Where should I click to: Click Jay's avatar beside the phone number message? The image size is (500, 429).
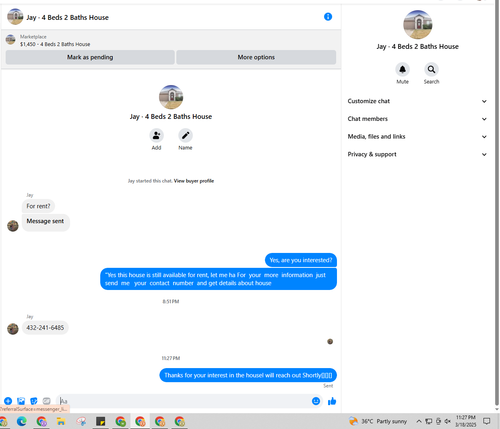point(13,329)
